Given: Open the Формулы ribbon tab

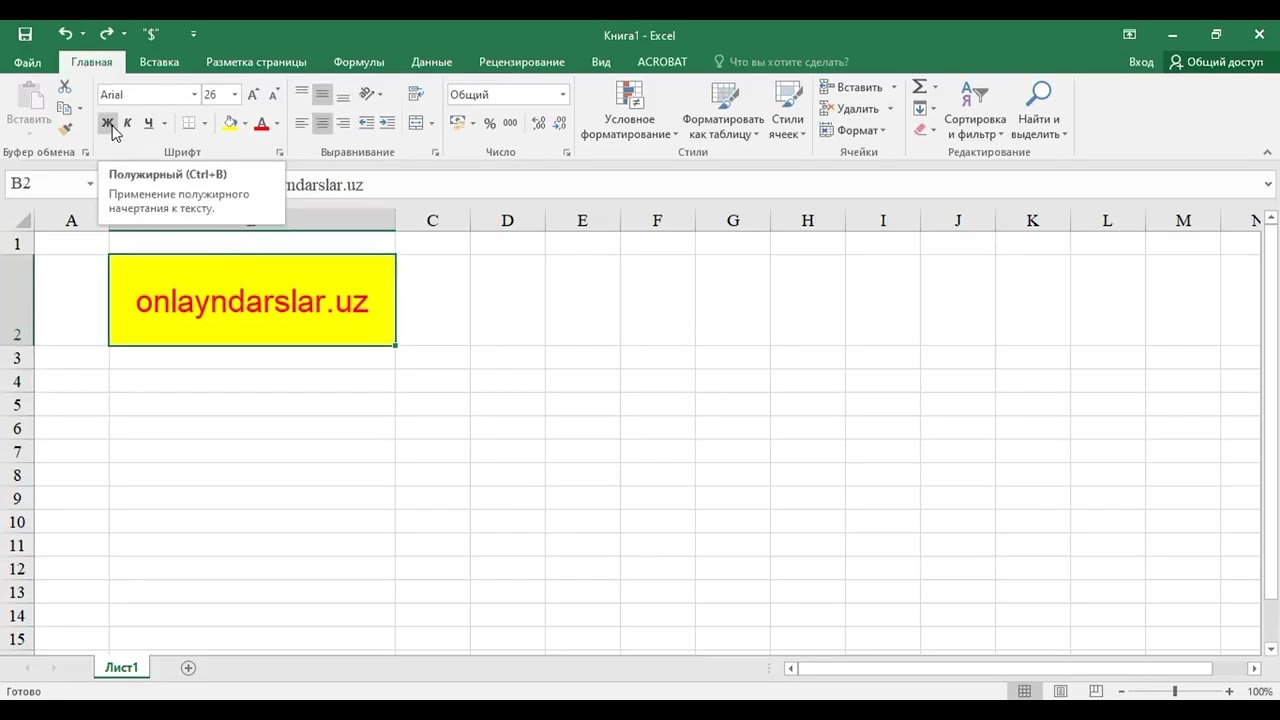Looking at the screenshot, I should click(359, 62).
